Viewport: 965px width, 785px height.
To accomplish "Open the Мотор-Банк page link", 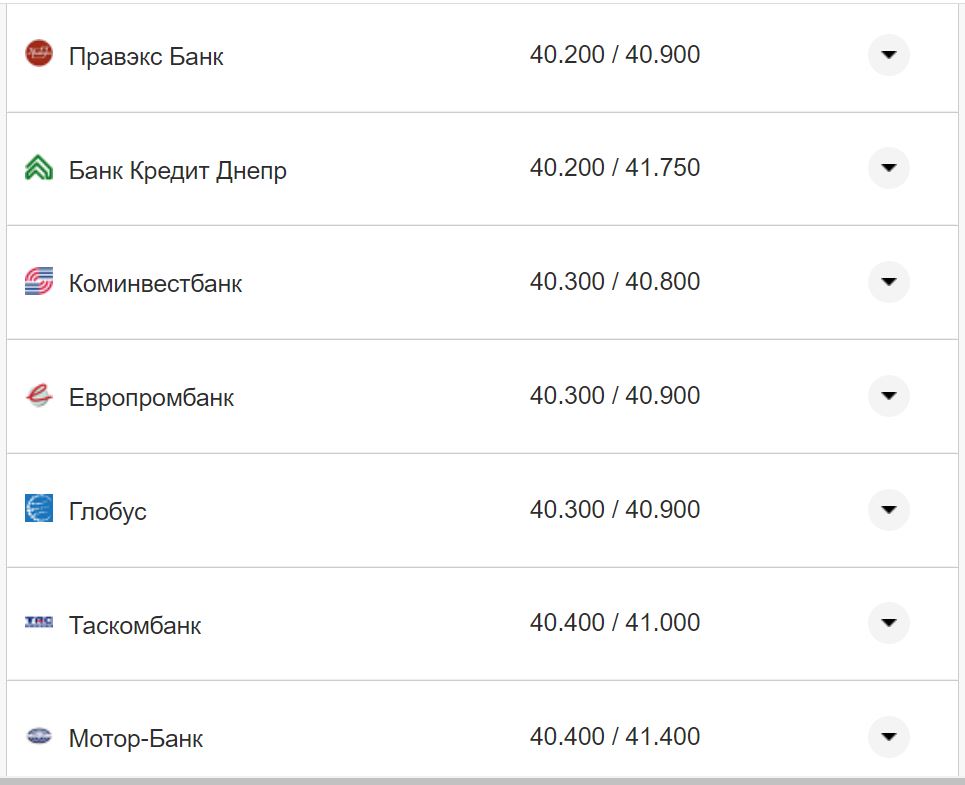I will 136,738.
